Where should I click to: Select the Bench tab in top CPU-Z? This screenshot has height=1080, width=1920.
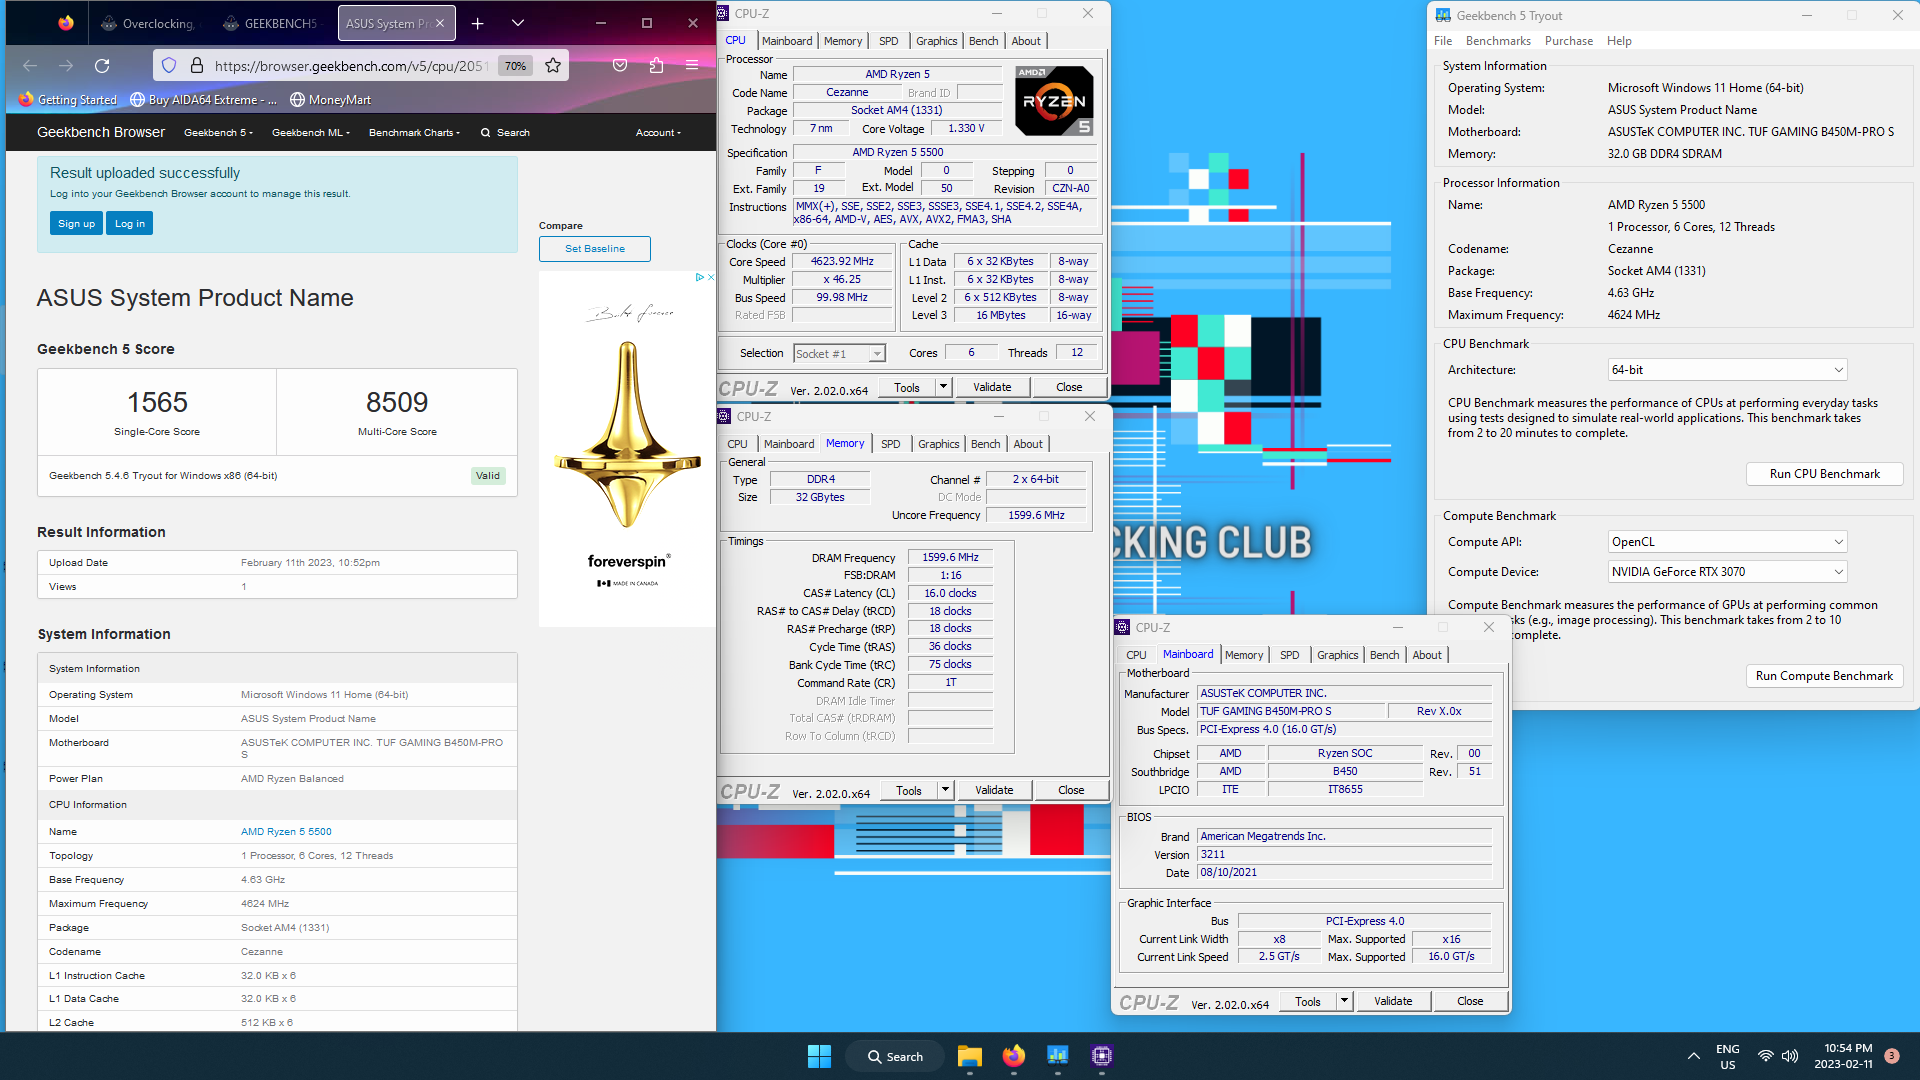coord(983,41)
